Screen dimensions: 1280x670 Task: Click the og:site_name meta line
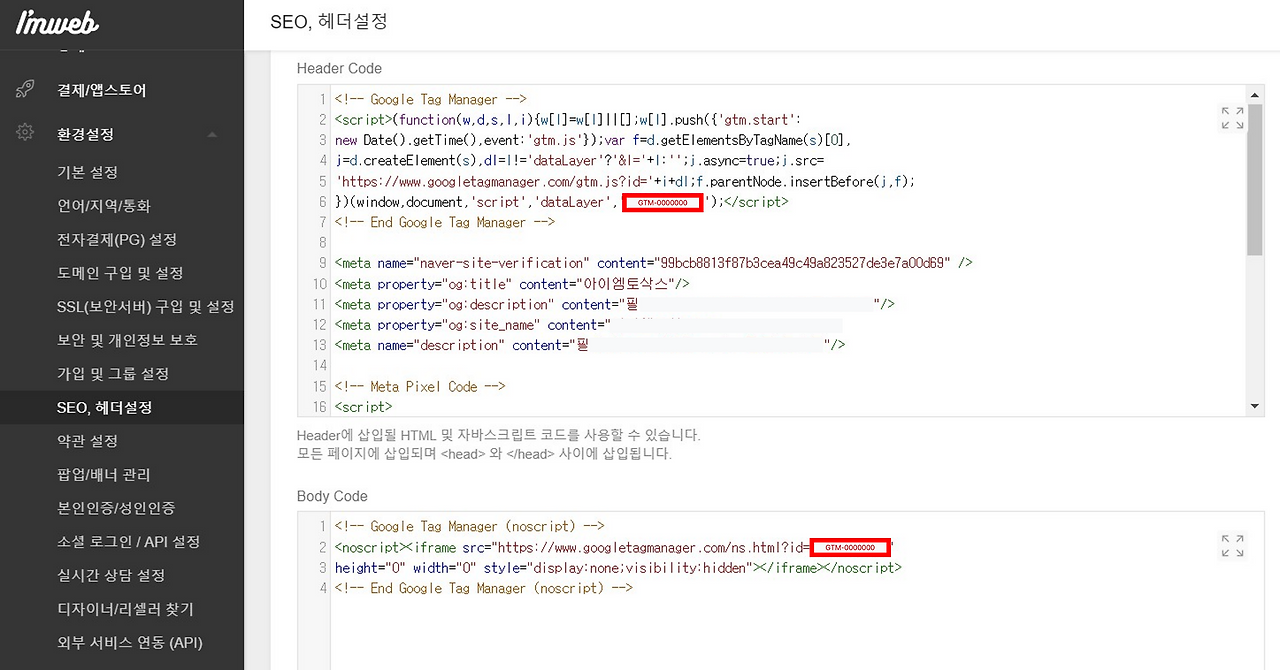click(588, 325)
